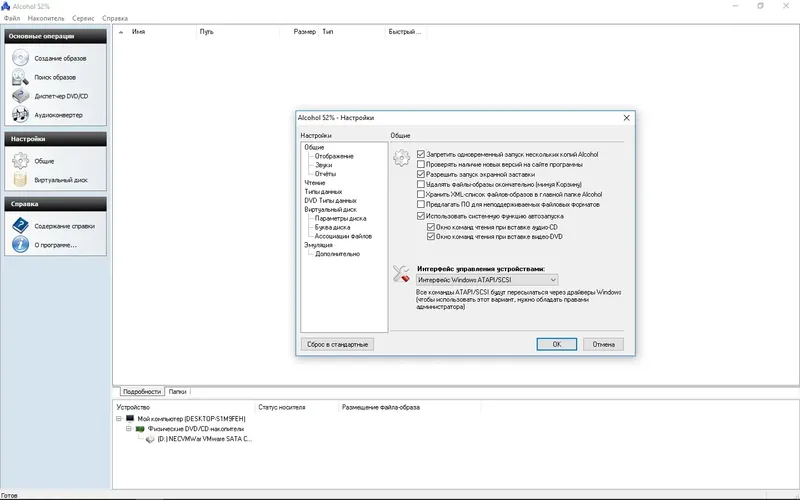Click the О программе info icon
The width and height of the screenshot is (800, 500).
20,244
